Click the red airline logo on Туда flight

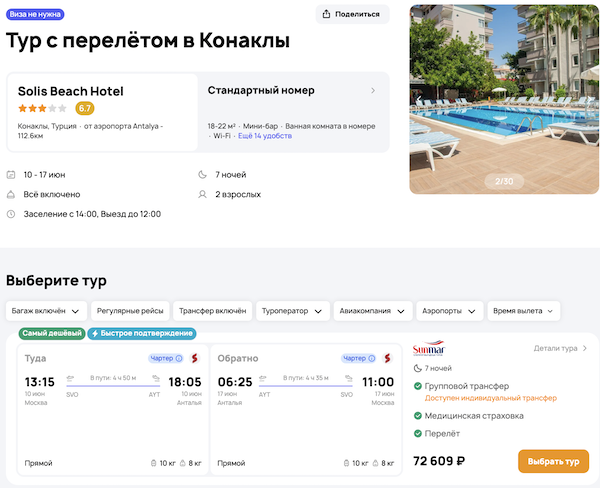(x=195, y=358)
